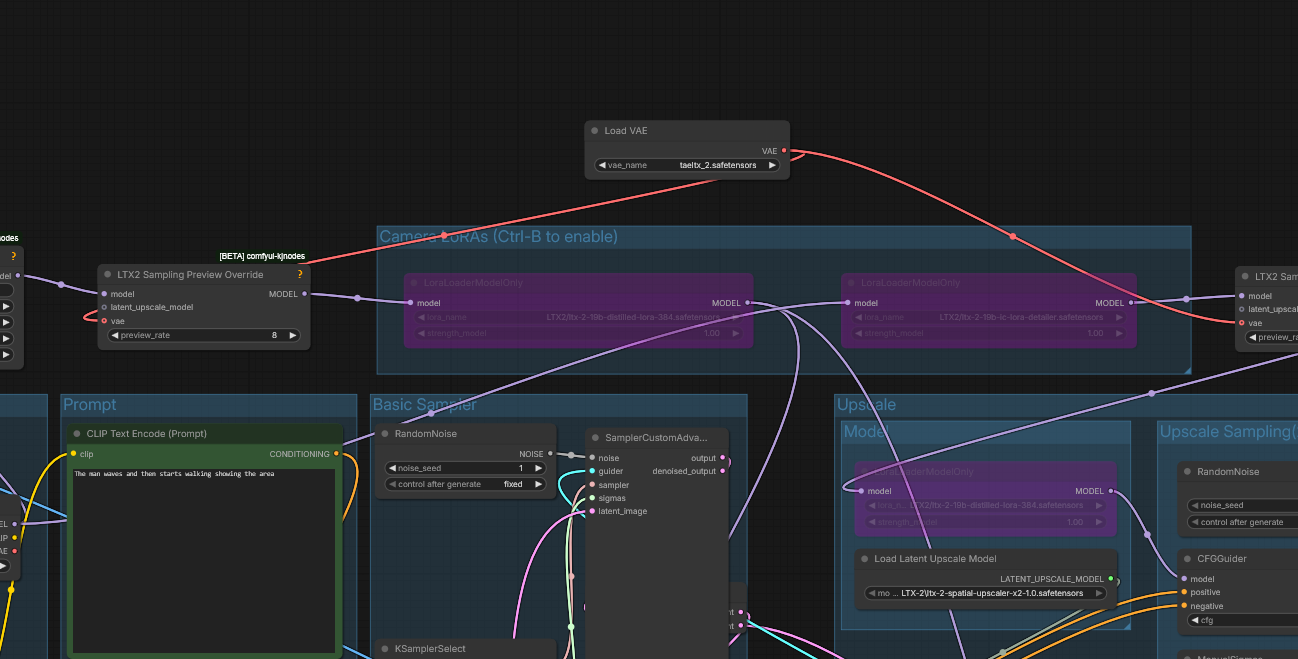Collapse the CFGGuider node
The width and height of the screenshot is (1298, 659).
coord(1187,559)
